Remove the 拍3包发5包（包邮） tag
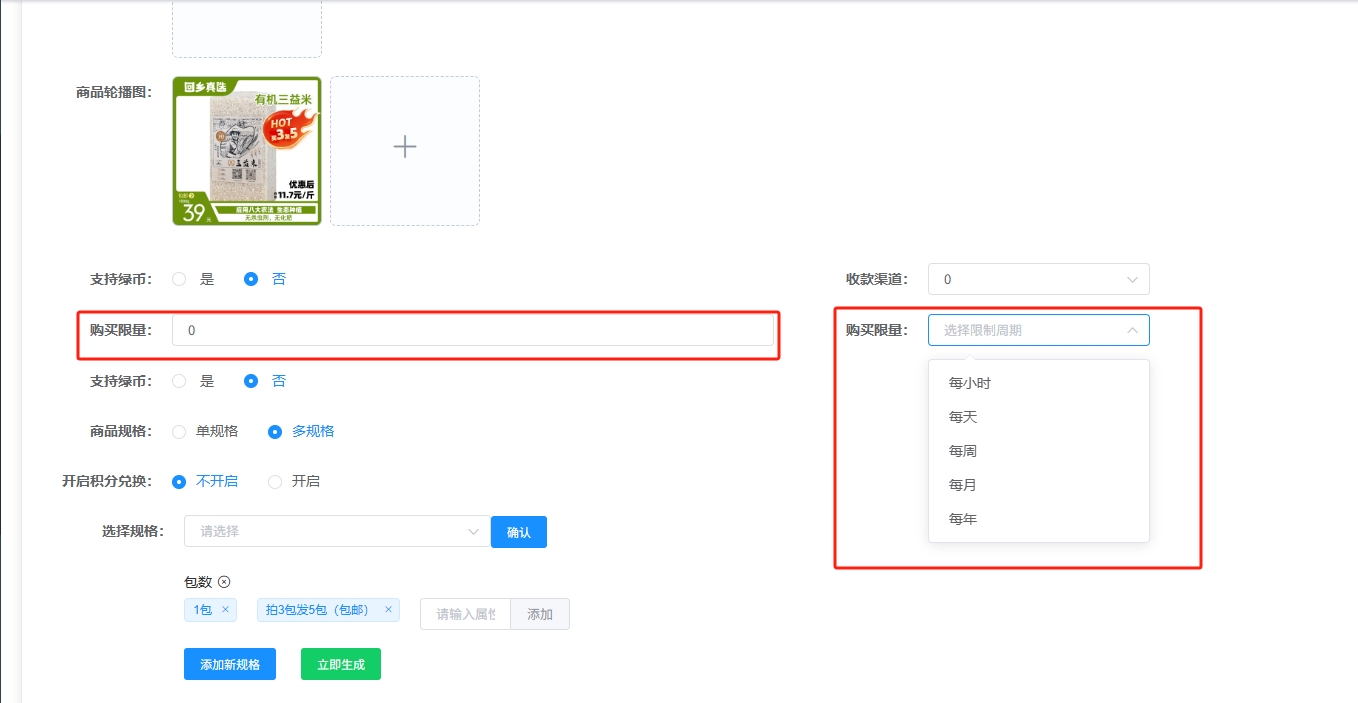1358x703 pixels. point(389,610)
